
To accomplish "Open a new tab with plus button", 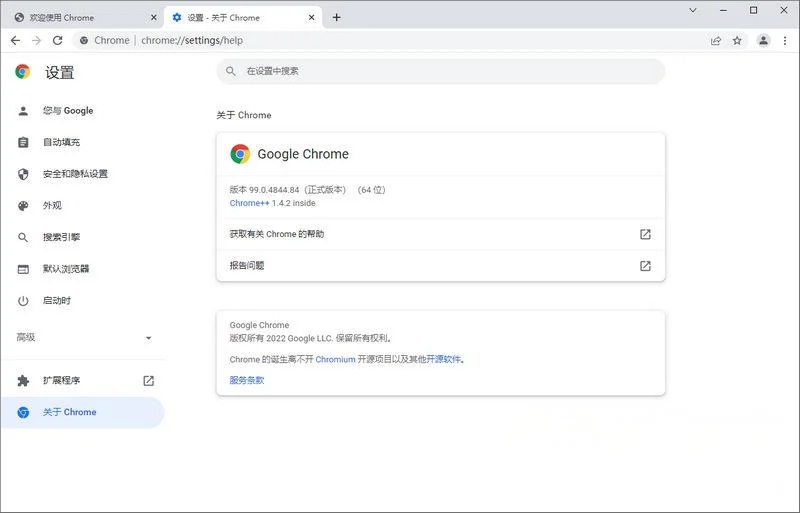I will (337, 17).
